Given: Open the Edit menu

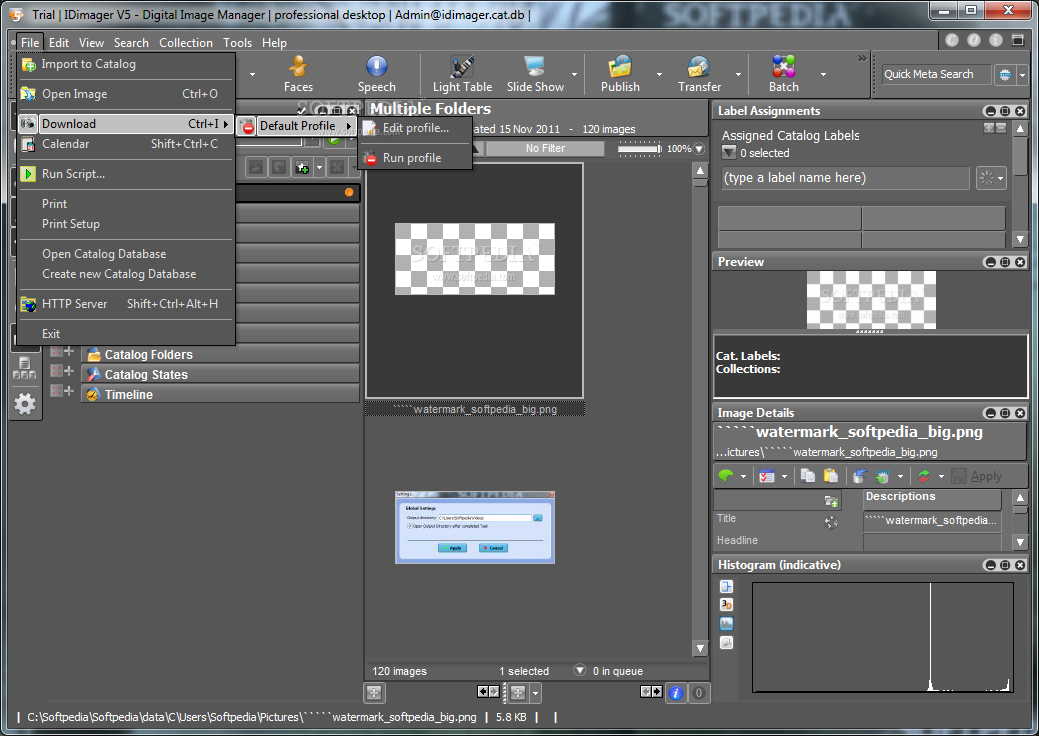Looking at the screenshot, I should click(58, 42).
